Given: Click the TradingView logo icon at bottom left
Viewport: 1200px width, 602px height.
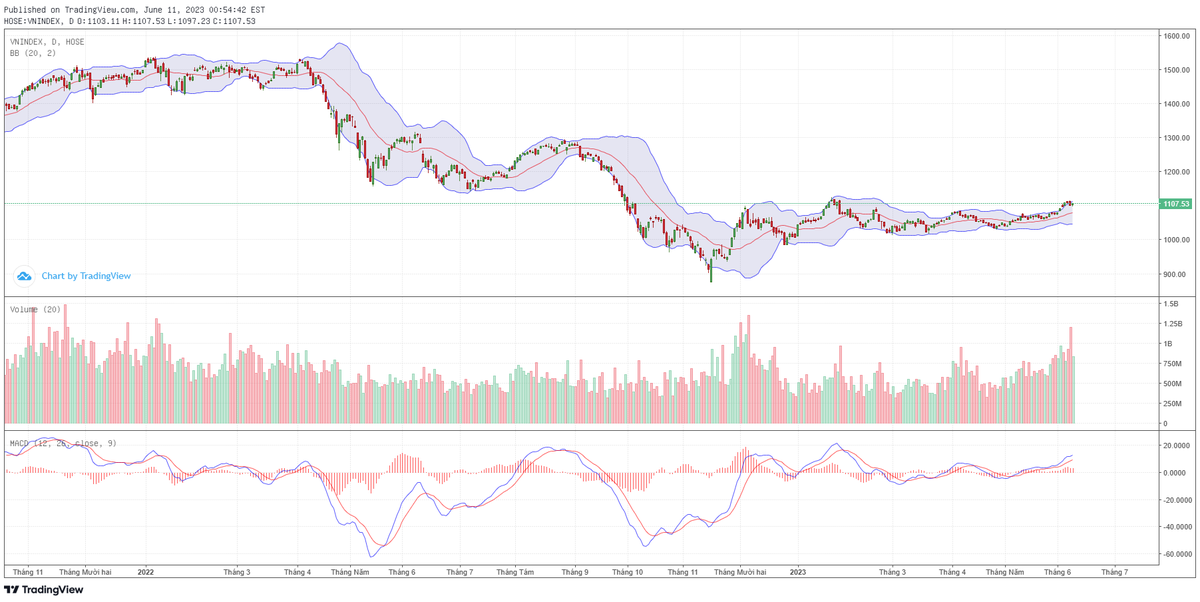Looking at the screenshot, I should tap(12, 590).
